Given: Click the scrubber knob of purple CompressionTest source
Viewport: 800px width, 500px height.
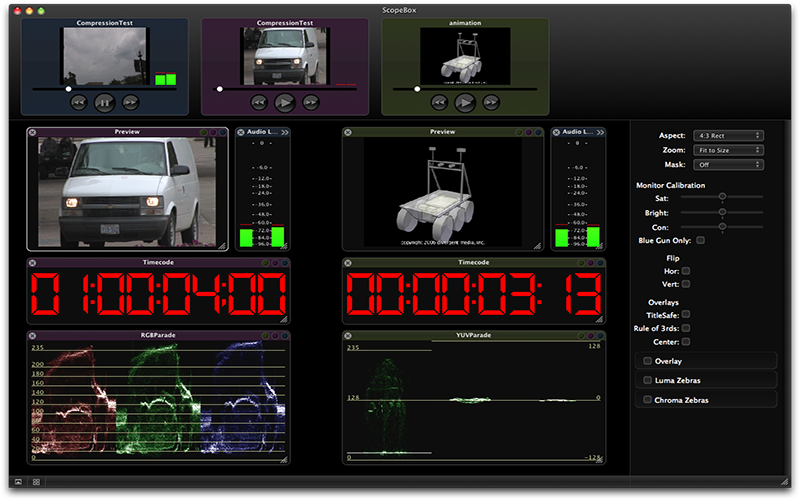Looking at the screenshot, I should click(219, 89).
